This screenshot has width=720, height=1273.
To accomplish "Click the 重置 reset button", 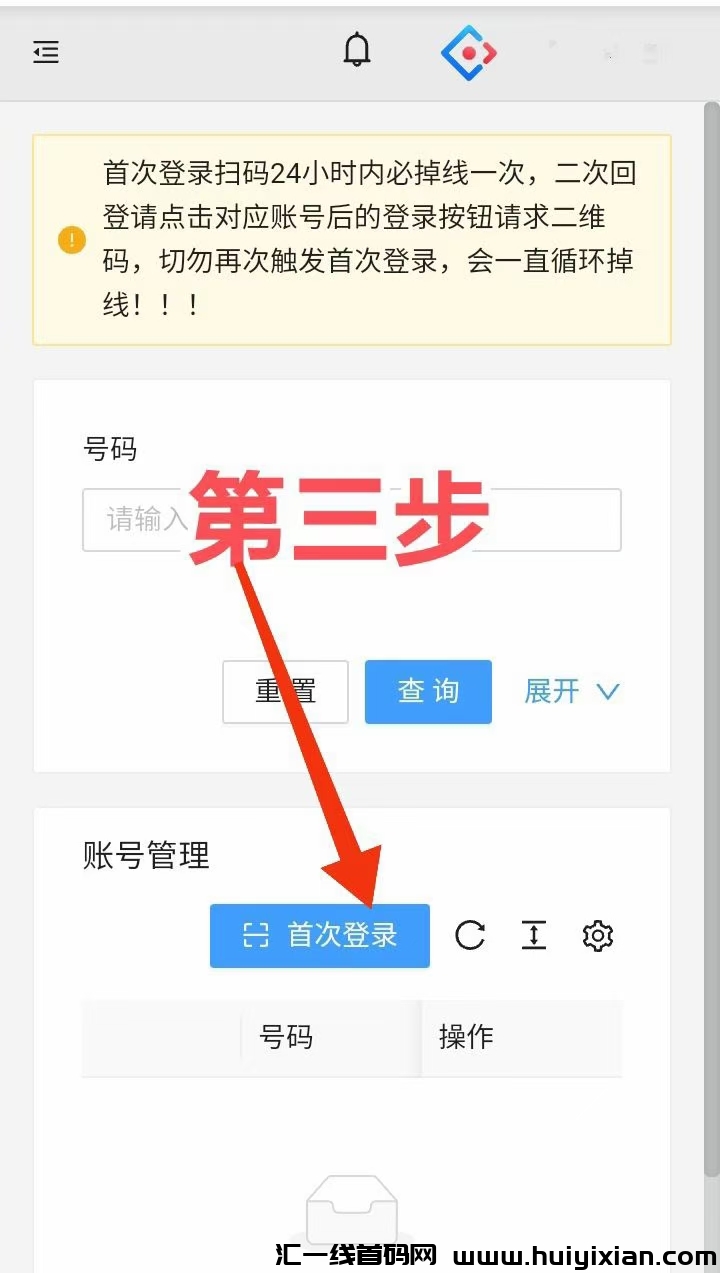I will 285,691.
